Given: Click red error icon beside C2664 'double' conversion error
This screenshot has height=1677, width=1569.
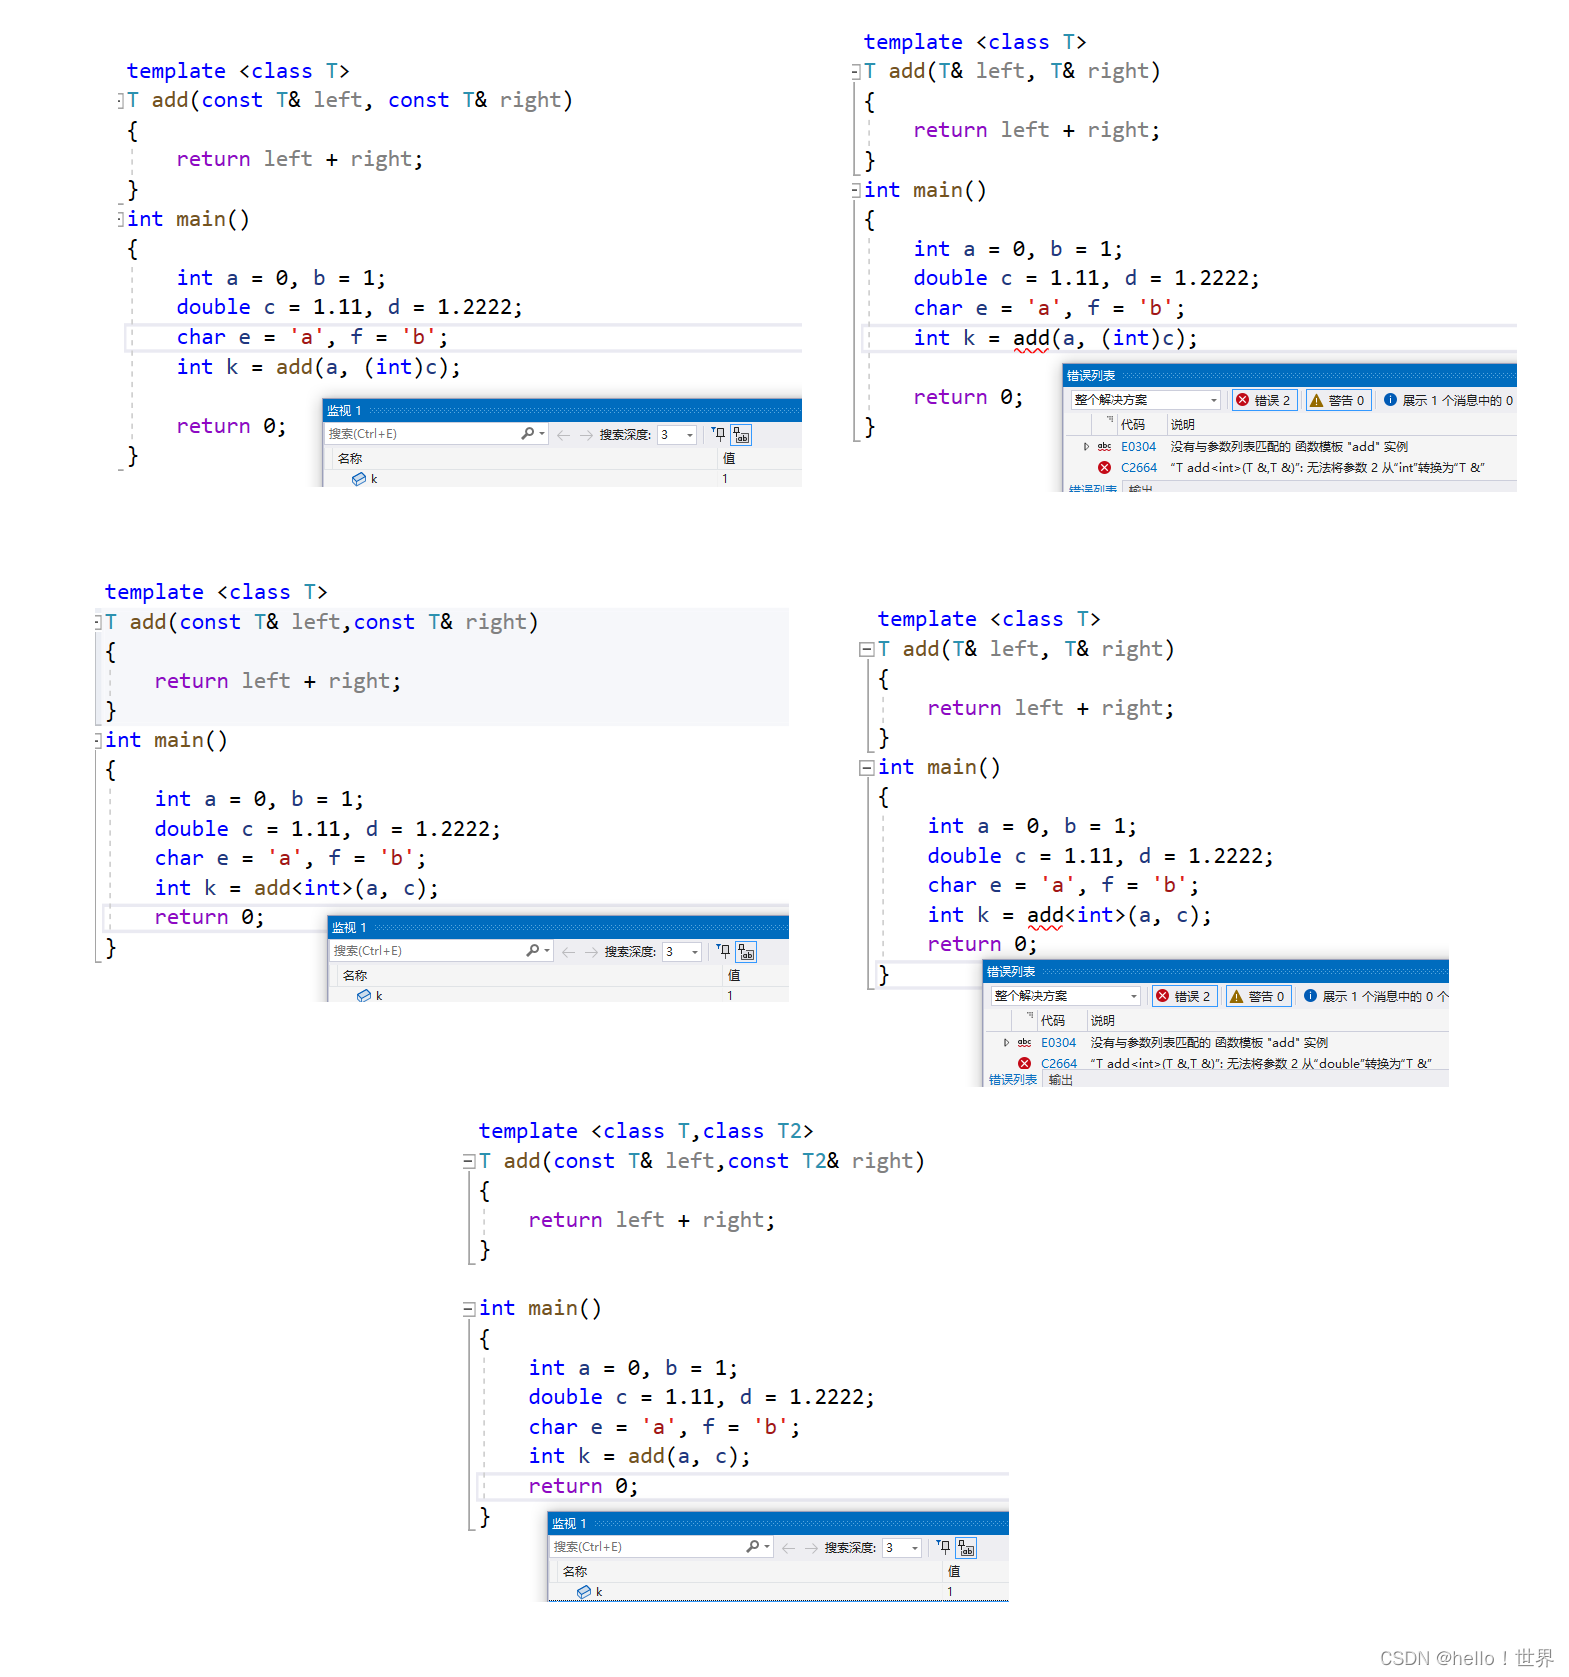Looking at the screenshot, I should (1024, 1064).
